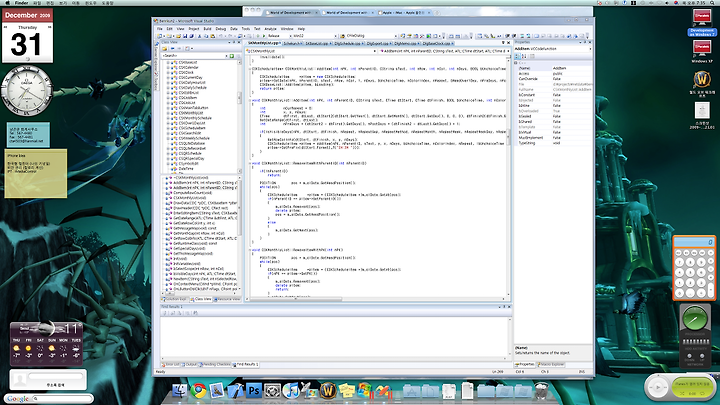Click the Save icon in Visual Studio toolbar
Viewport: 720px width, 405px height.
185,36
